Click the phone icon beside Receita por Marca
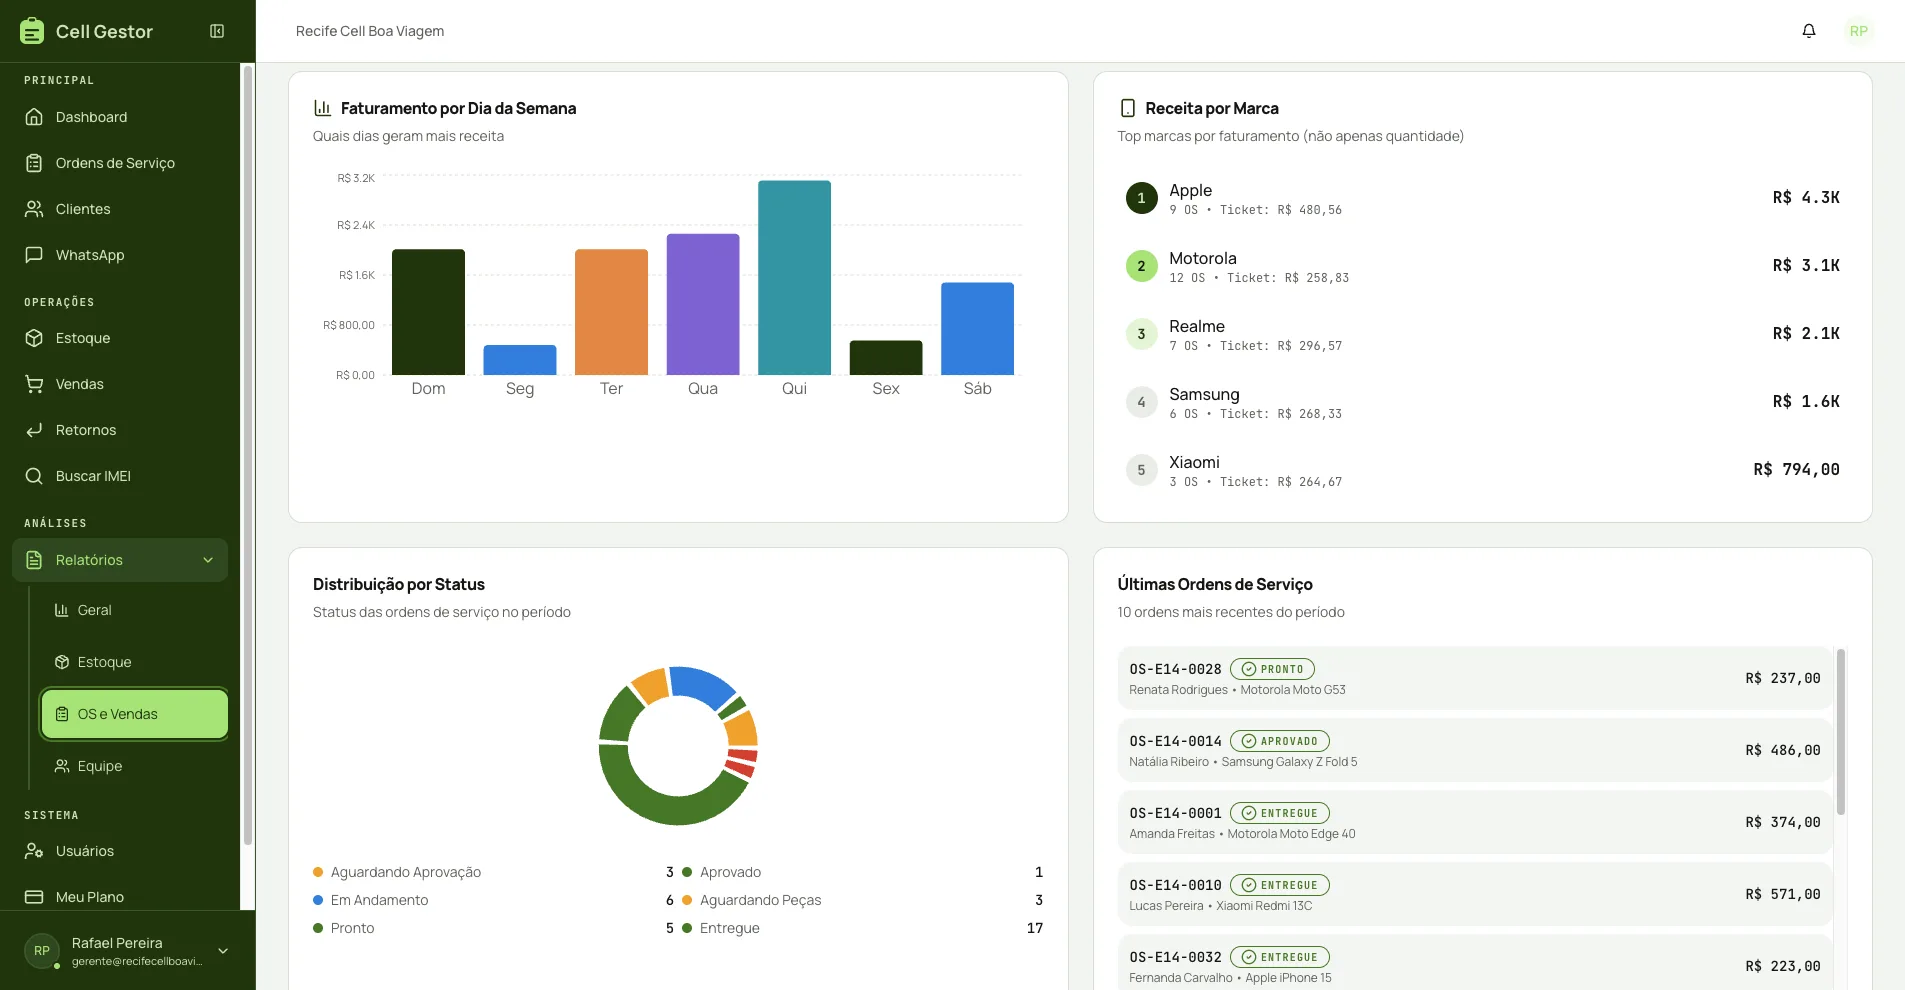This screenshot has height=990, width=1905. click(x=1128, y=108)
